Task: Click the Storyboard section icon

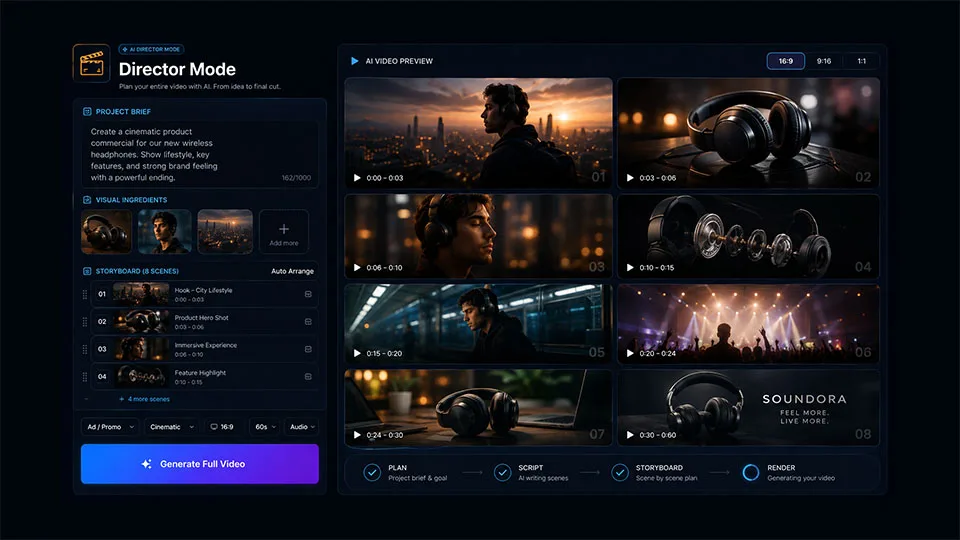Action: tap(87, 271)
